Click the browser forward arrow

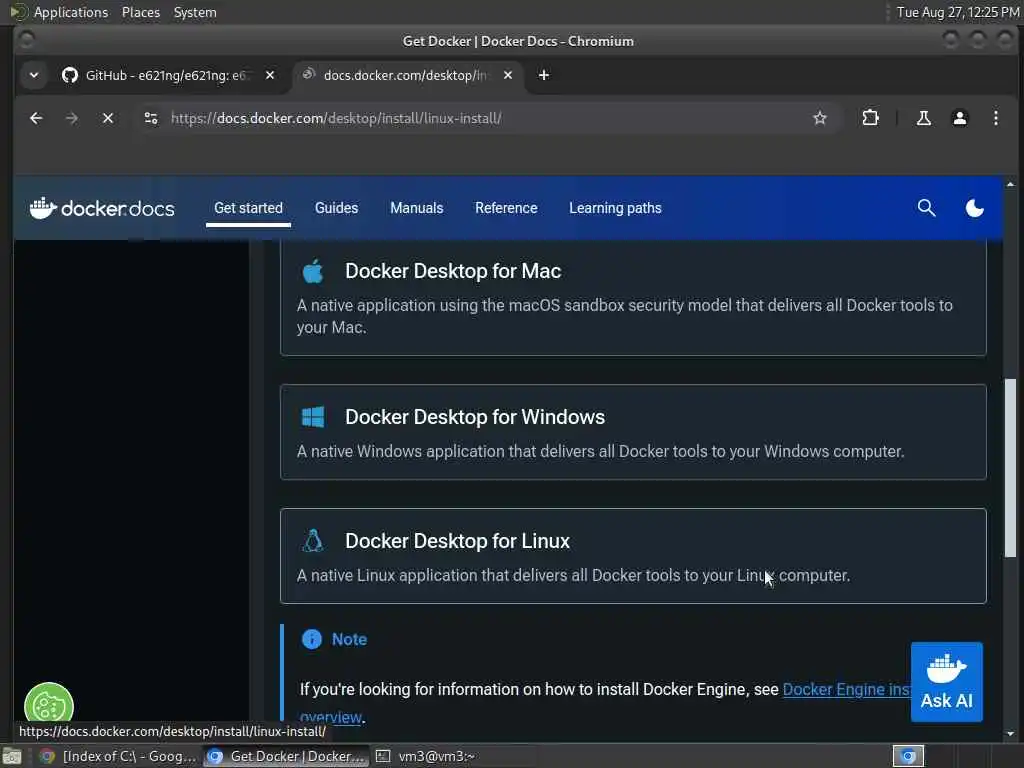(72, 118)
